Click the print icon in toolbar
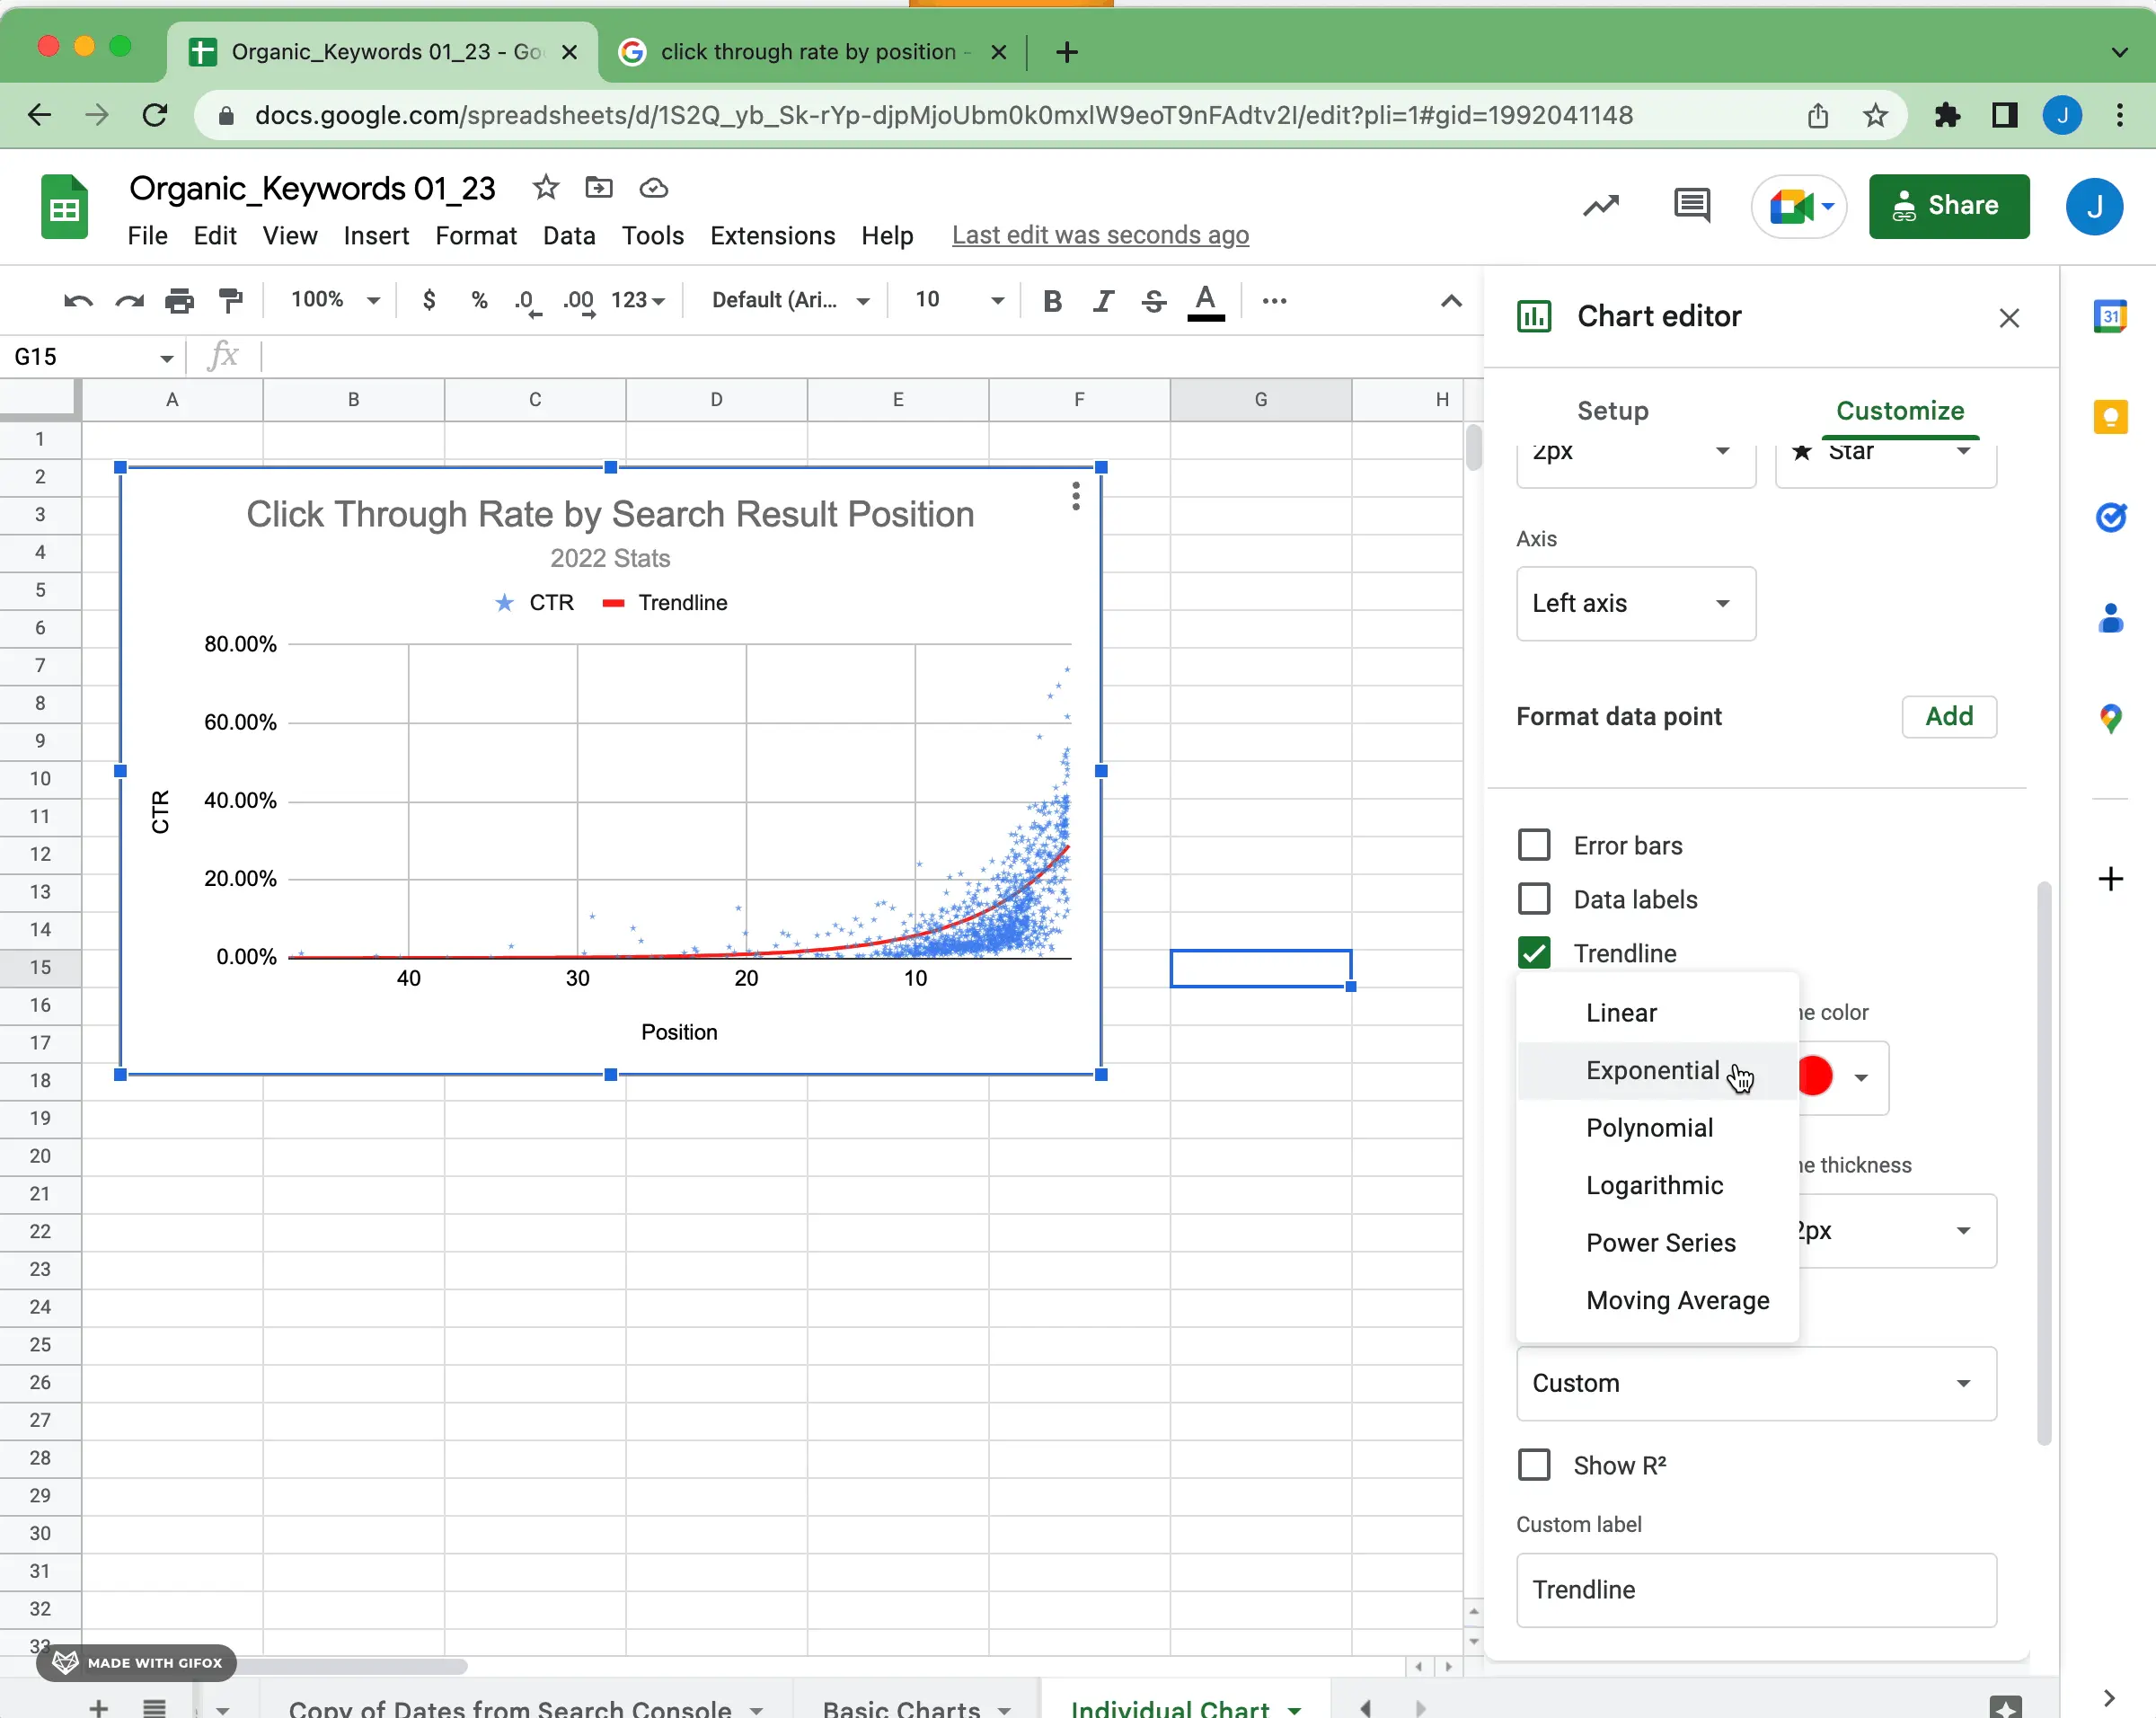Viewport: 2156px width, 1718px height. (177, 302)
